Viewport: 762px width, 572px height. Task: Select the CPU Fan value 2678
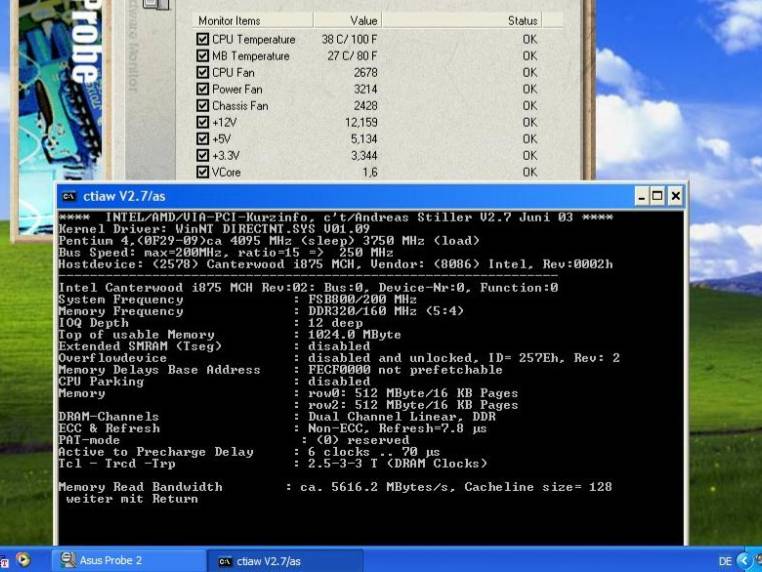(365, 72)
